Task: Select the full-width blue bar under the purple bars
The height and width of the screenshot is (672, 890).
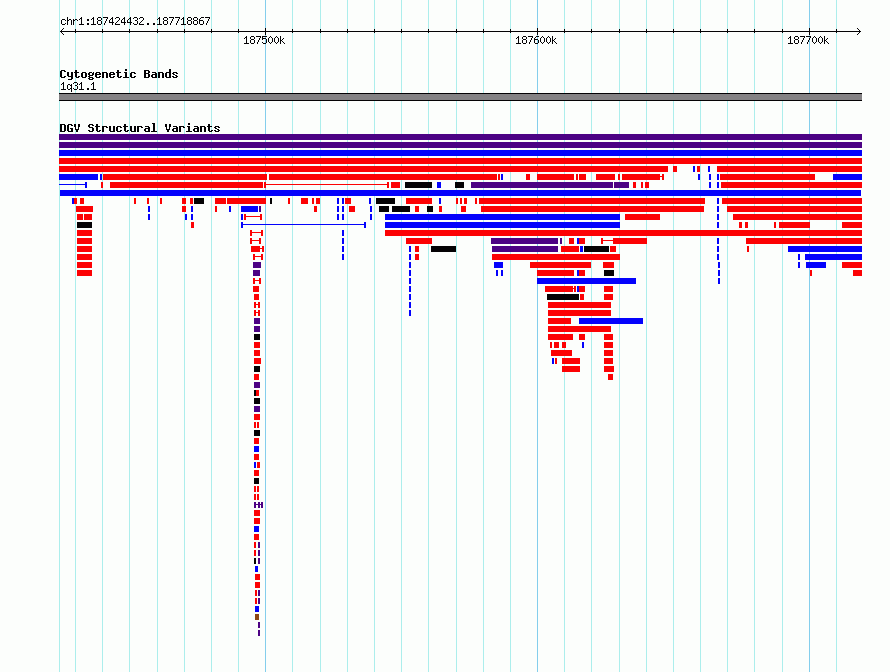Action: (460, 153)
